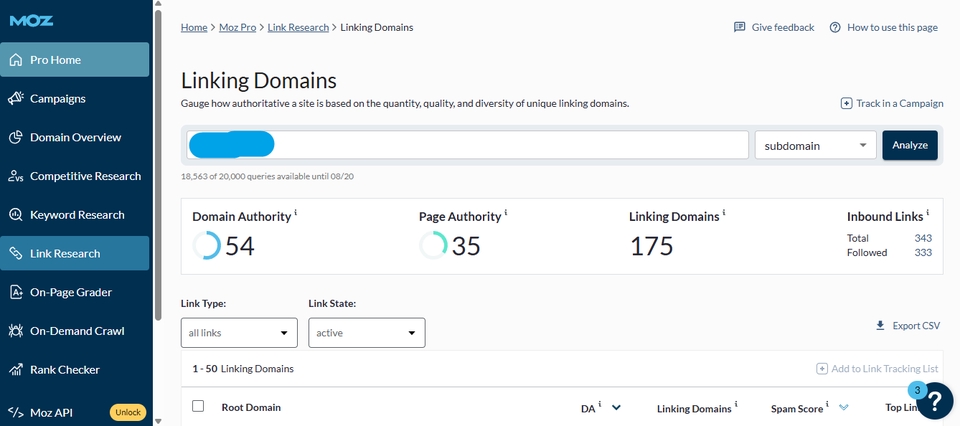Click the Link Research chain icon
Image resolution: width=960 pixels, height=426 pixels.
(x=16, y=253)
